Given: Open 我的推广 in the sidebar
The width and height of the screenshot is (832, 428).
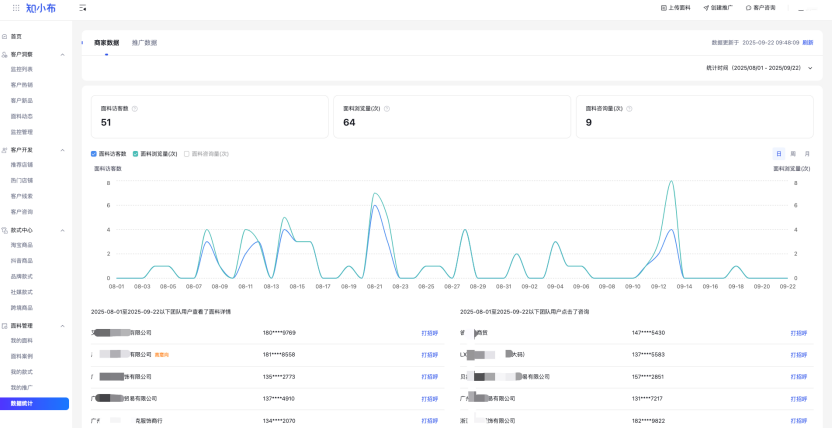Looking at the screenshot, I should point(22,388).
